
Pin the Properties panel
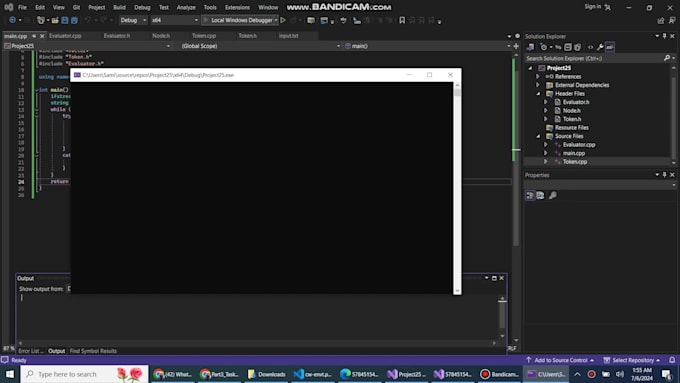(x=664, y=175)
